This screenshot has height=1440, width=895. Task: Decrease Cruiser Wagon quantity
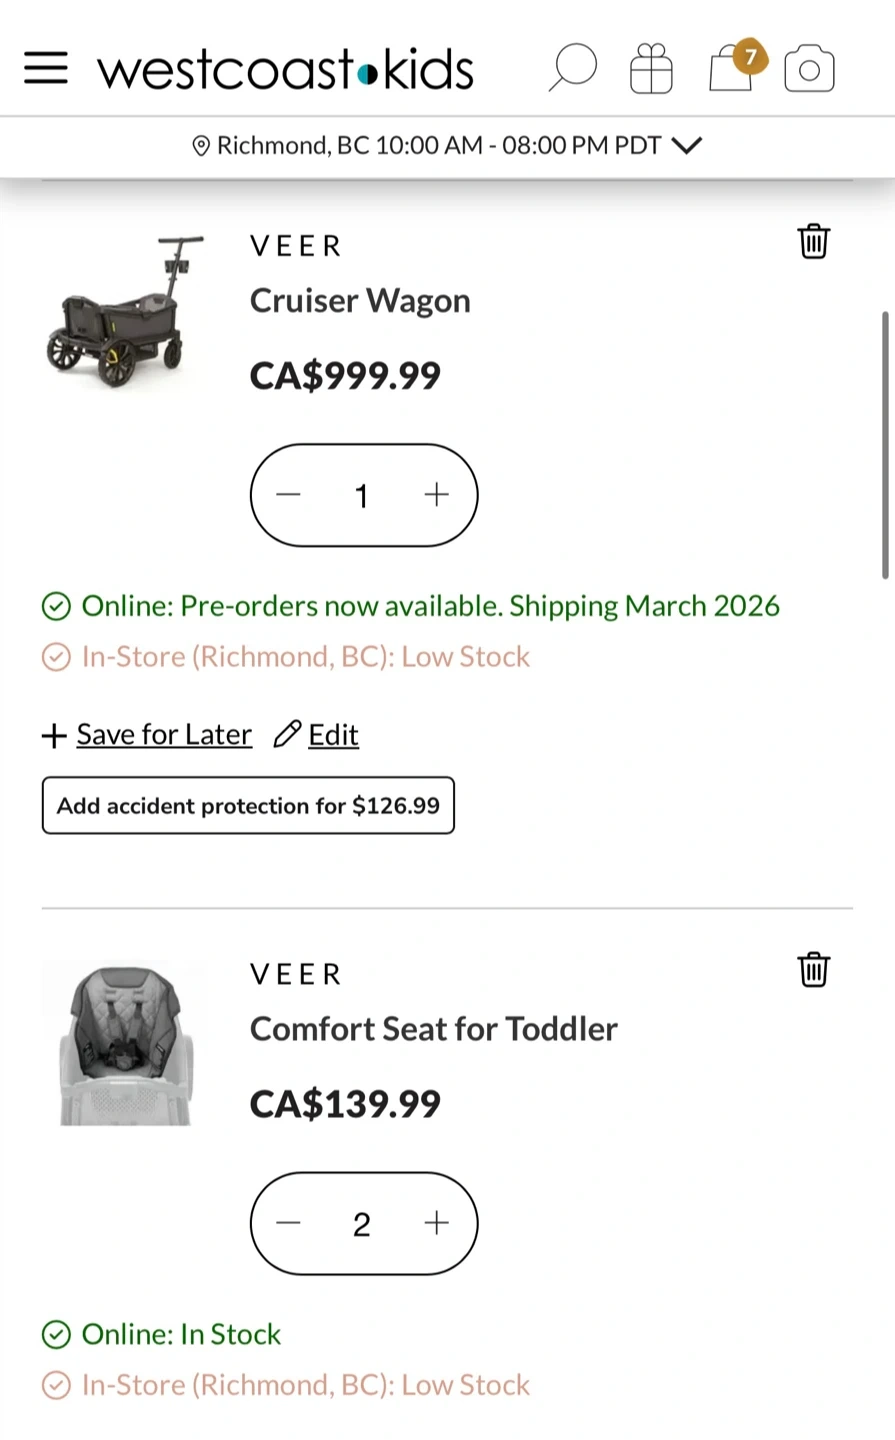[289, 495]
